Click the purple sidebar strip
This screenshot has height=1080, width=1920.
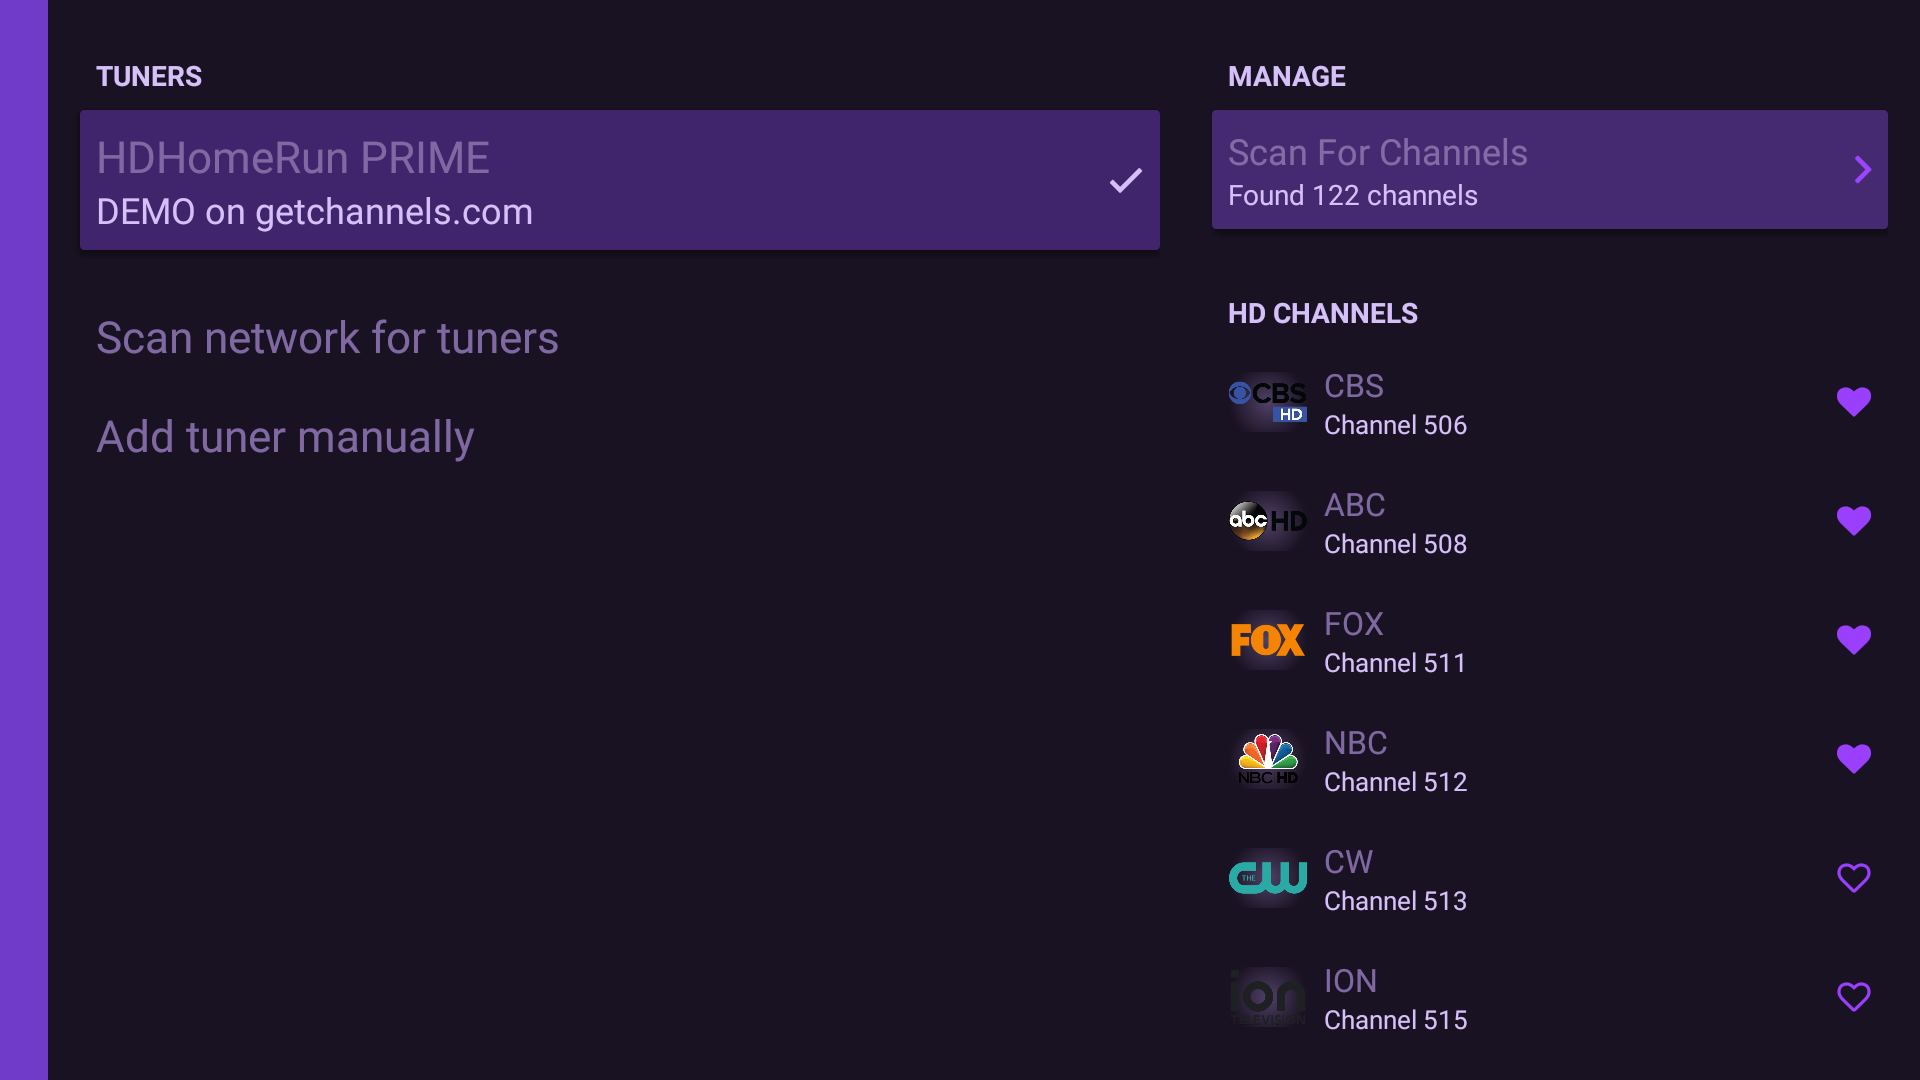coord(24,540)
